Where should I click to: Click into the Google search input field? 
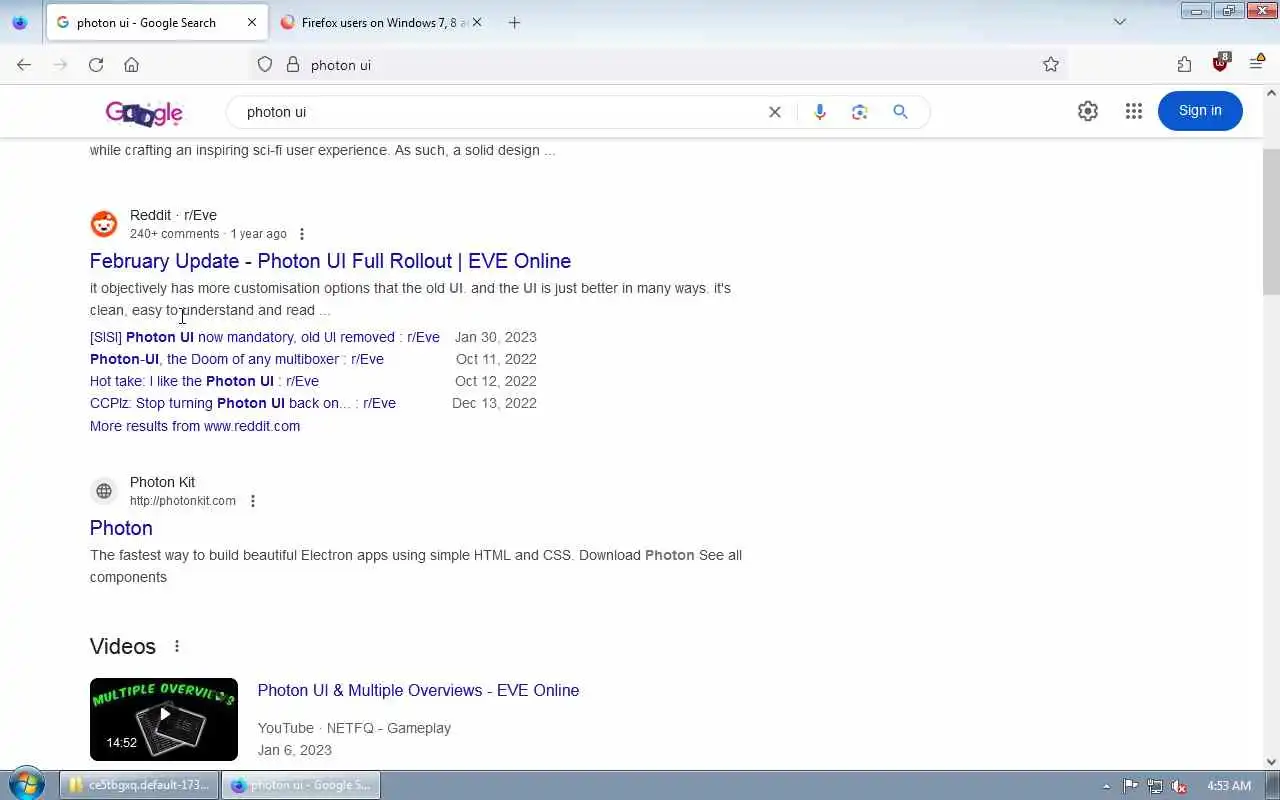click(500, 112)
